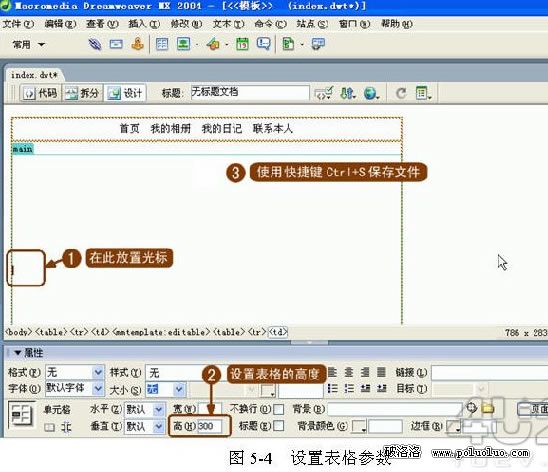Click the 链接 link input field
Screen dimensions: 548x472
point(489,373)
